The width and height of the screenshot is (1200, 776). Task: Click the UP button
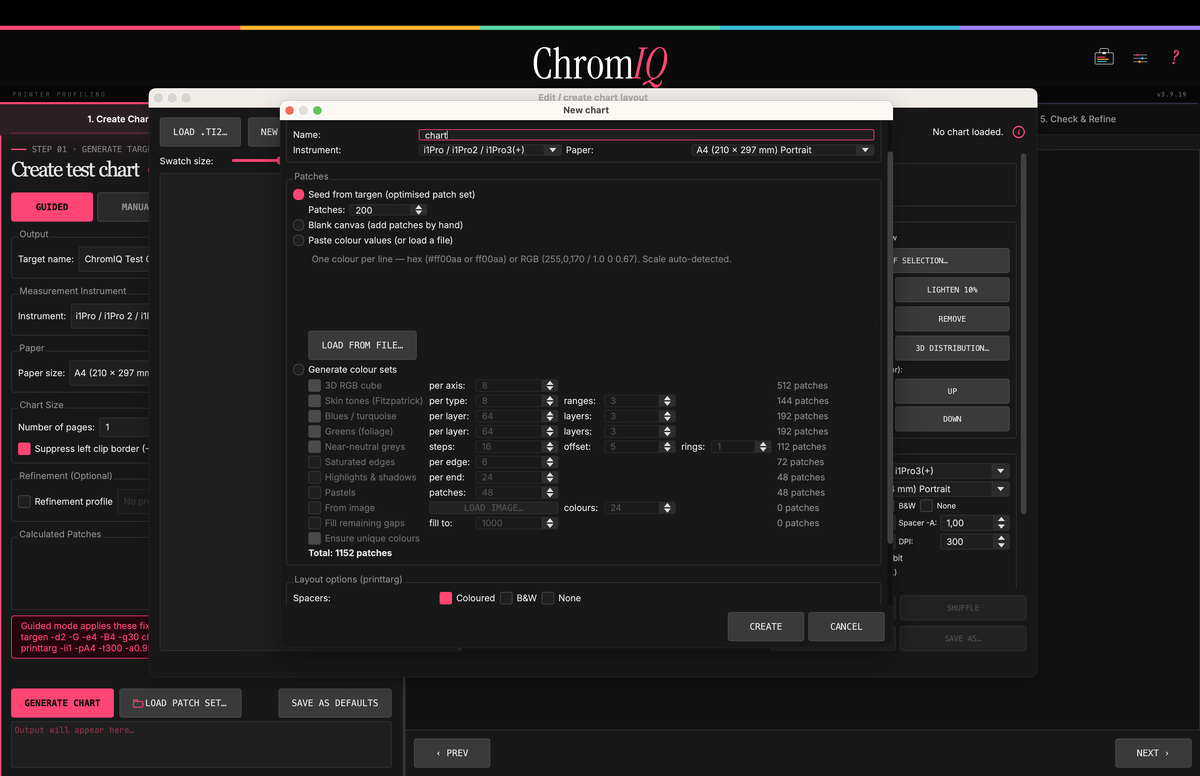pos(952,391)
